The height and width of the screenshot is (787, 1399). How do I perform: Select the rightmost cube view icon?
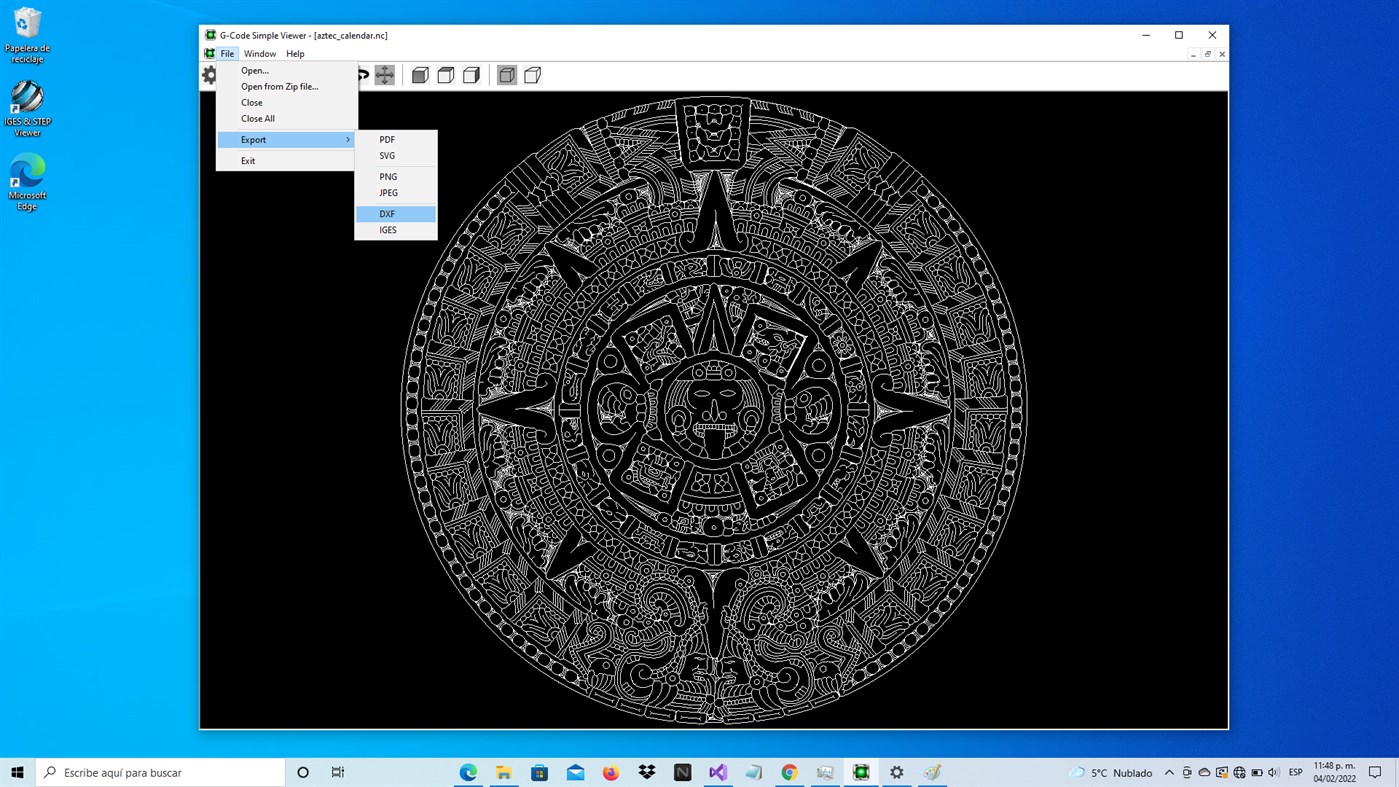click(531, 74)
